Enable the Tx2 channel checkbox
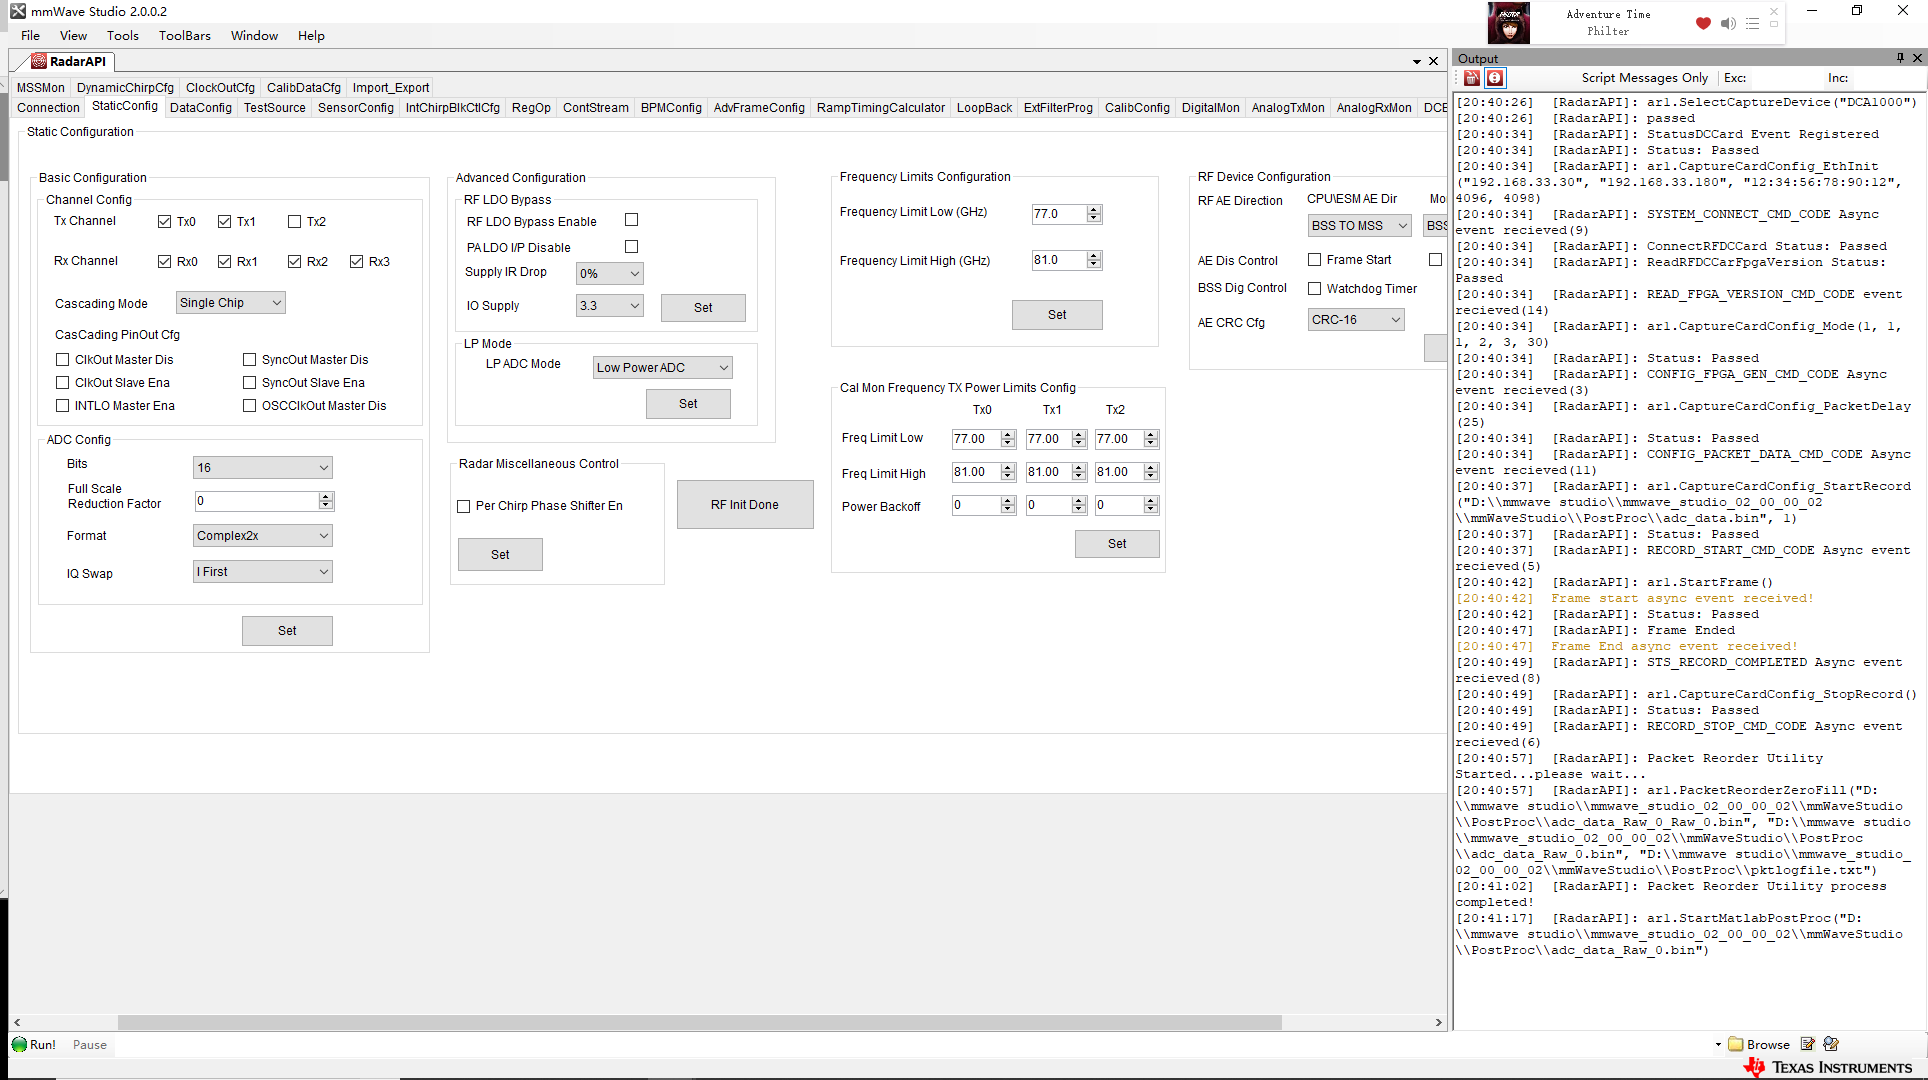 coord(294,222)
